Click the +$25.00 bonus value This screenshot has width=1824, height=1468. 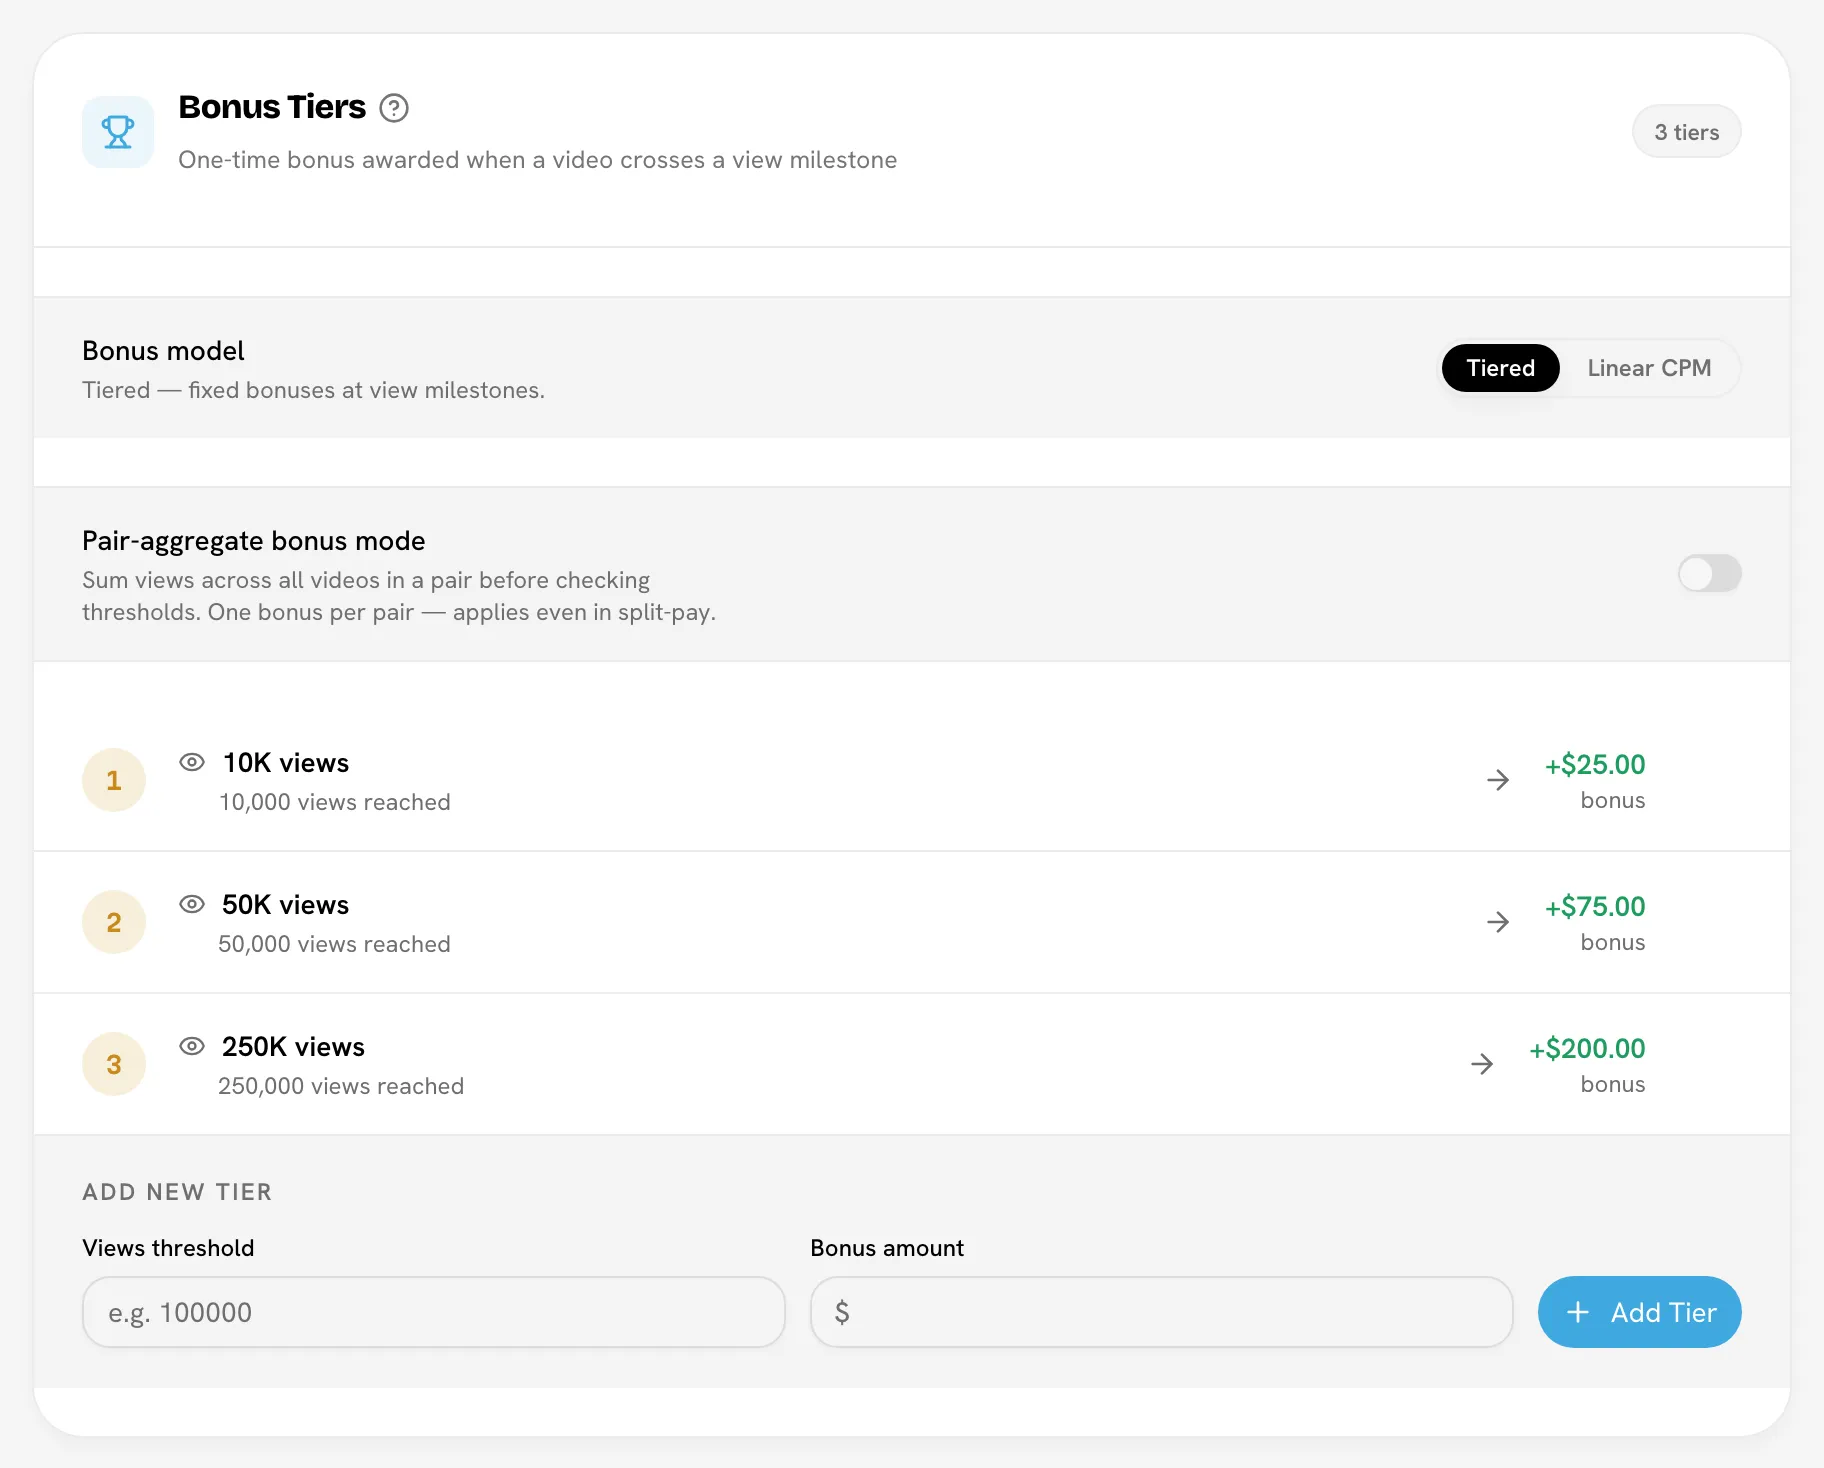(1595, 765)
